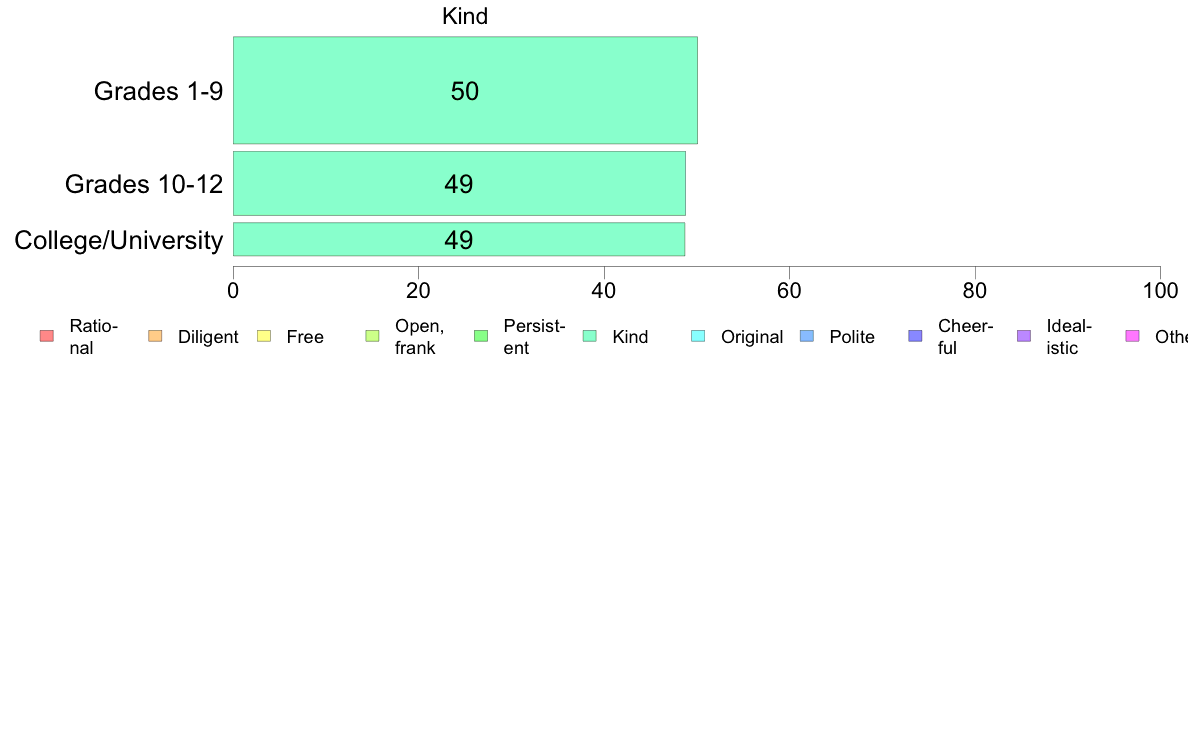Click the Kind legend swatch
Screen dimensions: 1188x736
tap(589, 337)
